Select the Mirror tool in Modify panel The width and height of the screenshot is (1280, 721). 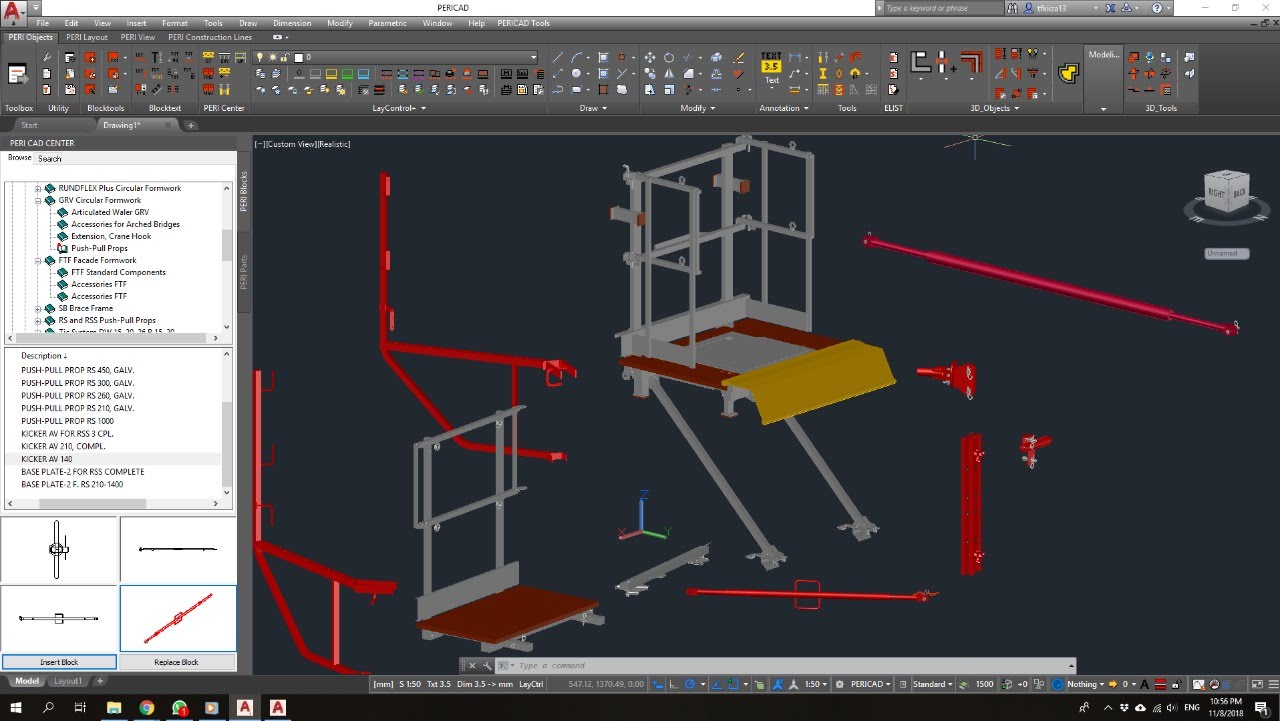click(x=669, y=74)
